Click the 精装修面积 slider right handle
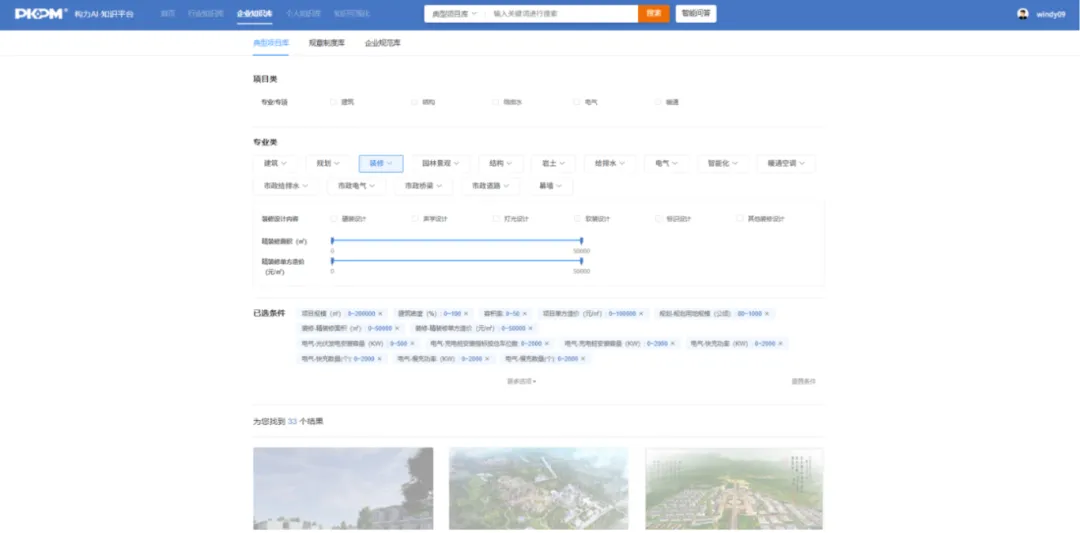 tap(581, 241)
